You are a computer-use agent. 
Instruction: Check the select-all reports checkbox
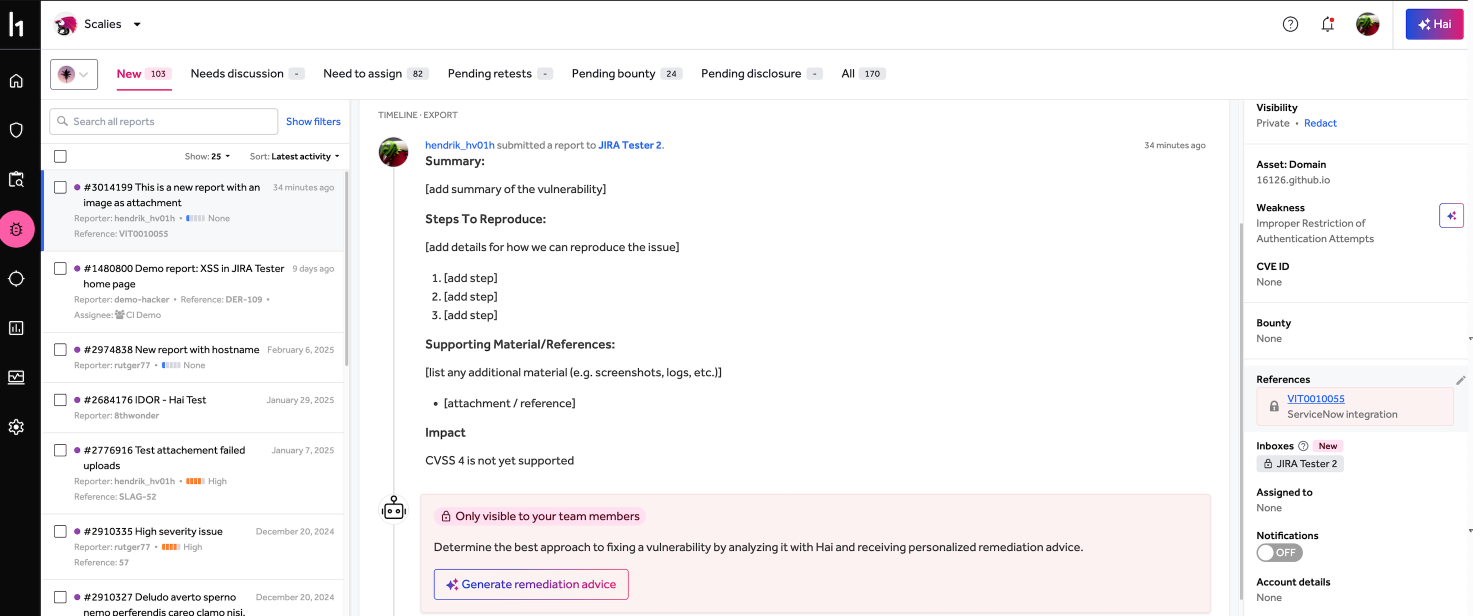click(x=60, y=156)
